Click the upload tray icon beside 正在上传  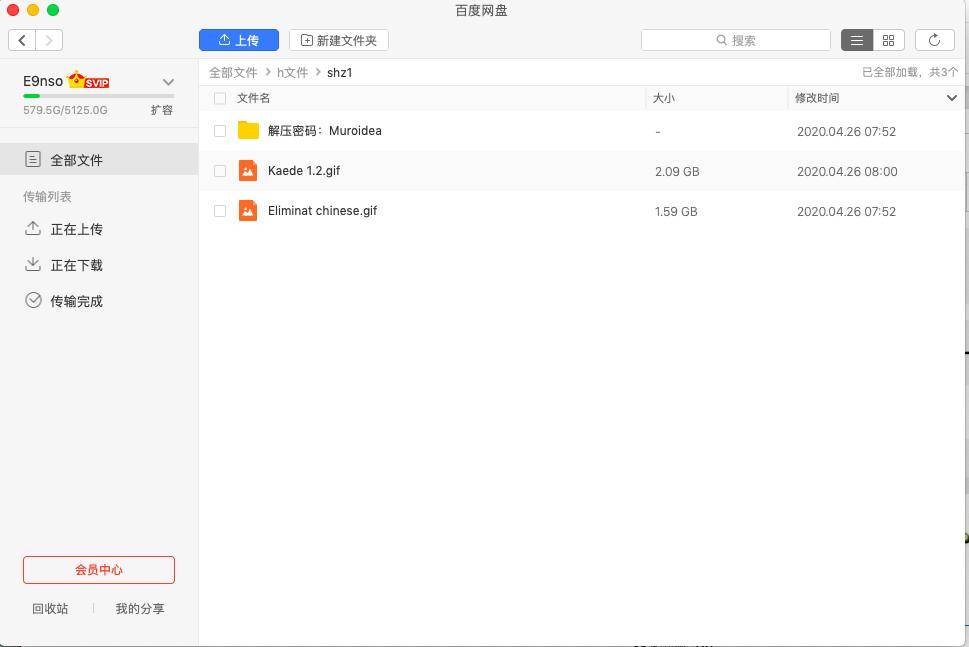pos(33,229)
